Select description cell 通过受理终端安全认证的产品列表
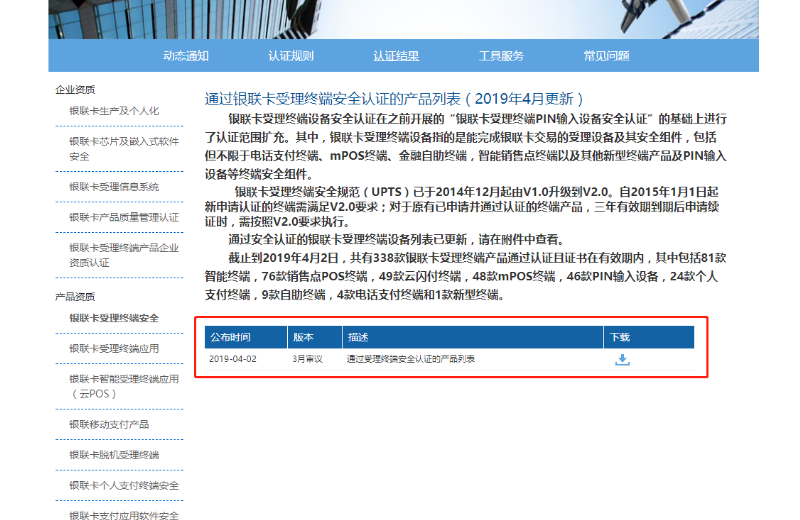The image size is (800, 520). click(411, 359)
